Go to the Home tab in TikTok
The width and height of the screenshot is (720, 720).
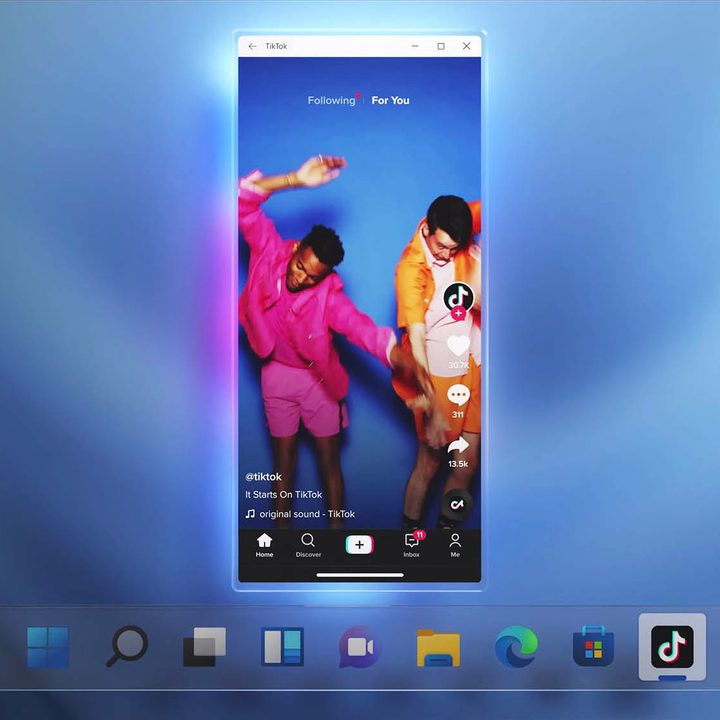tap(264, 545)
